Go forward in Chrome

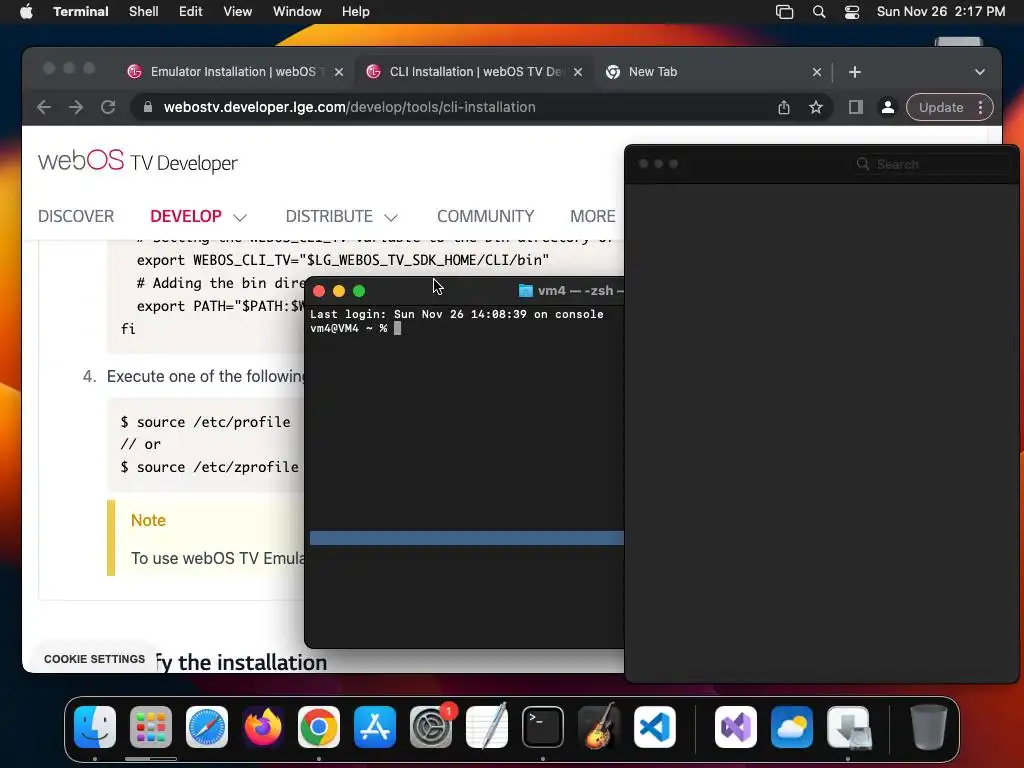(x=76, y=107)
